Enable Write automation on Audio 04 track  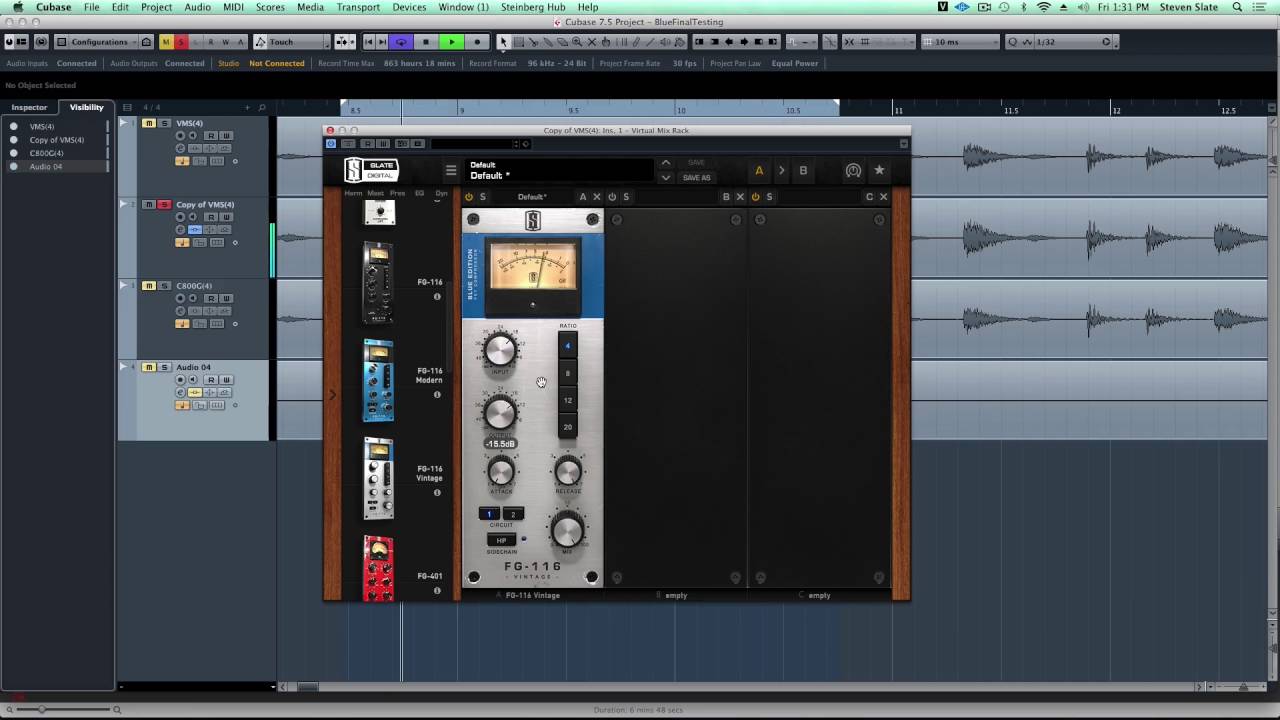click(x=226, y=380)
